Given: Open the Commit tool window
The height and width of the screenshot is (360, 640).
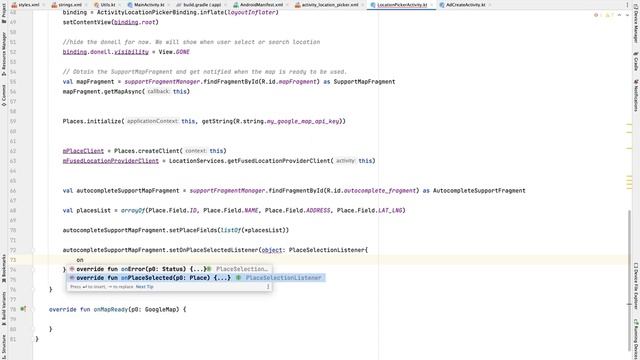Looking at the screenshot, I should (4, 96).
